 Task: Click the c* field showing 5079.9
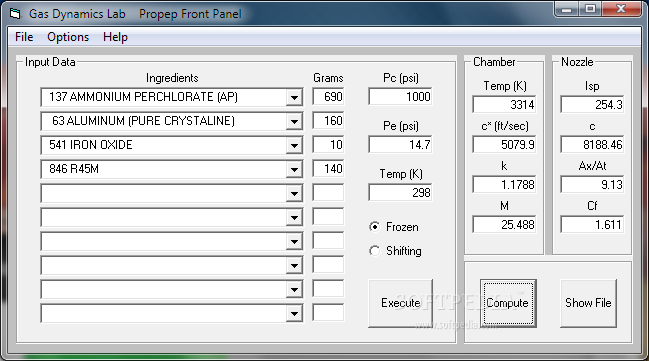[504, 145]
